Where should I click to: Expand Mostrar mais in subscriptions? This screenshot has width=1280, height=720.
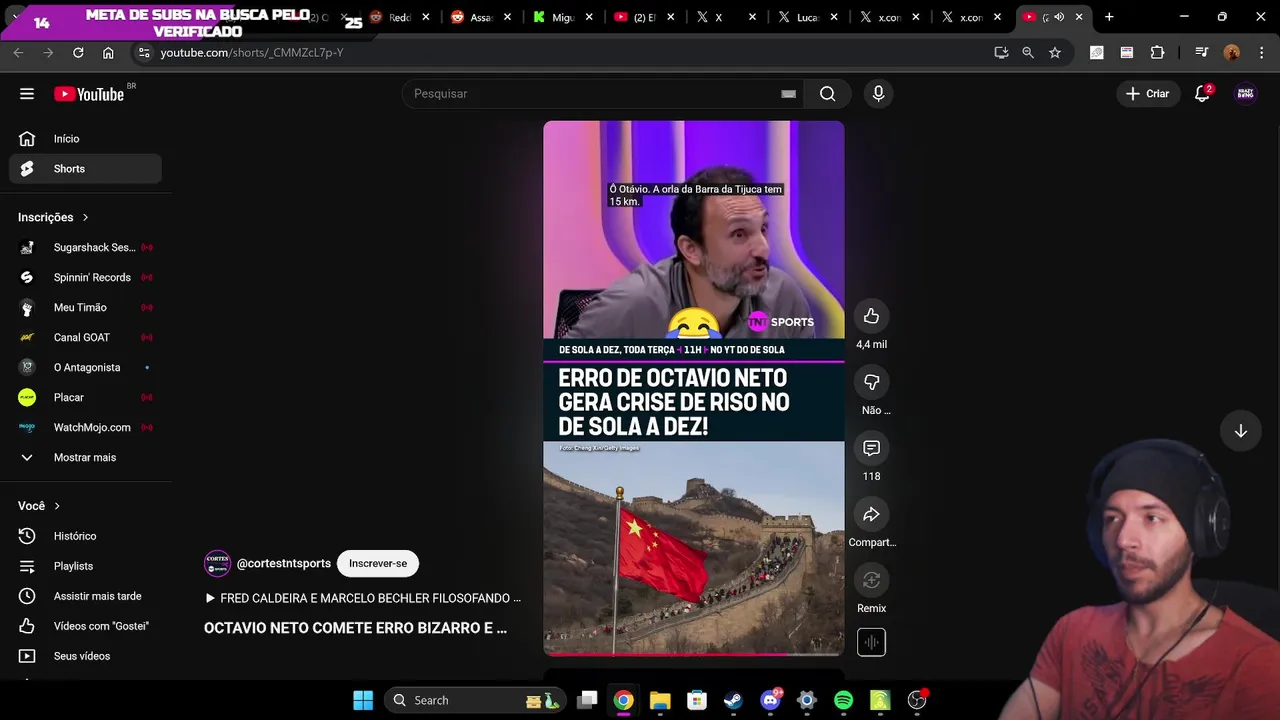click(85, 457)
